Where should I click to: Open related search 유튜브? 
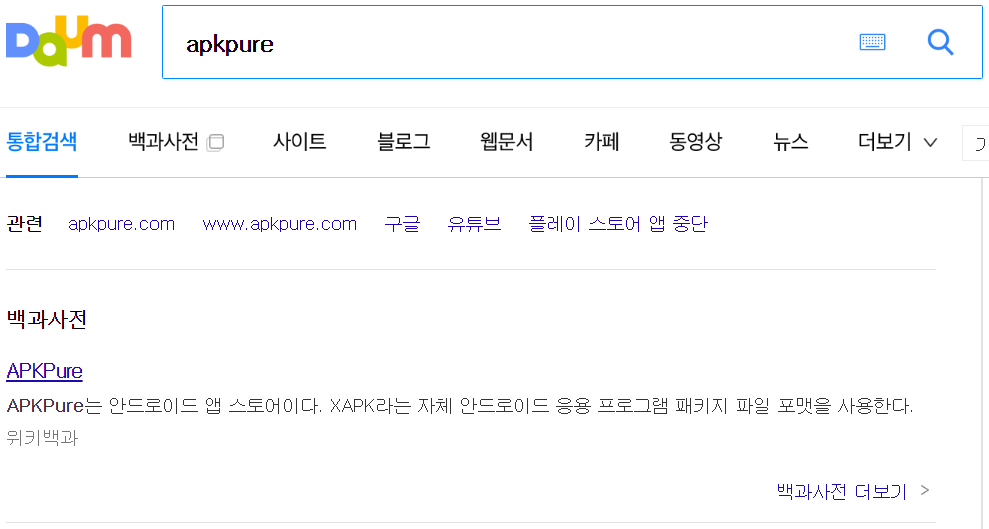point(474,224)
